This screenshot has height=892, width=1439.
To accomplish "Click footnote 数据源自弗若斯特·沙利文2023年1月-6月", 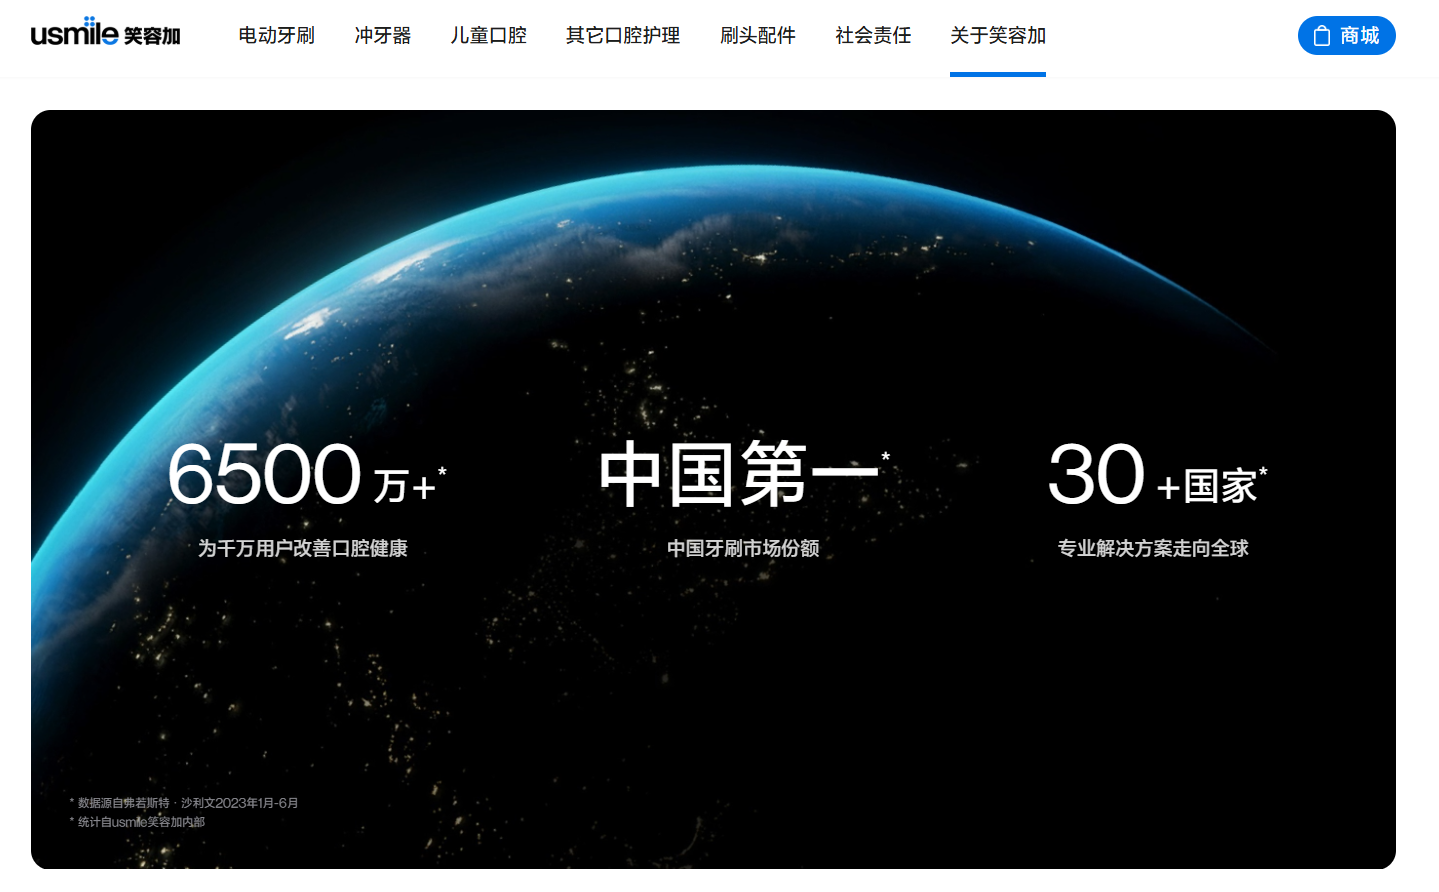I will tap(184, 803).
